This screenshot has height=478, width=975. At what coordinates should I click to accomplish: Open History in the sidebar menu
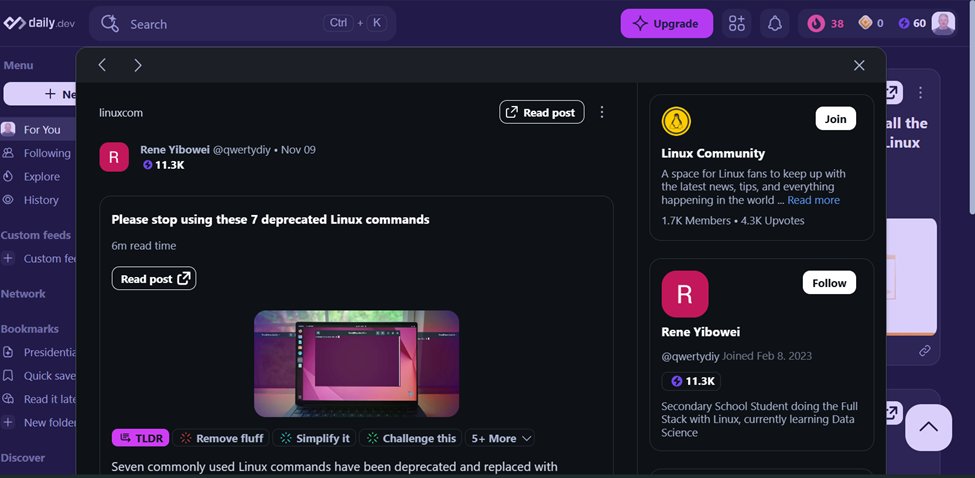[x=37, y=200]
